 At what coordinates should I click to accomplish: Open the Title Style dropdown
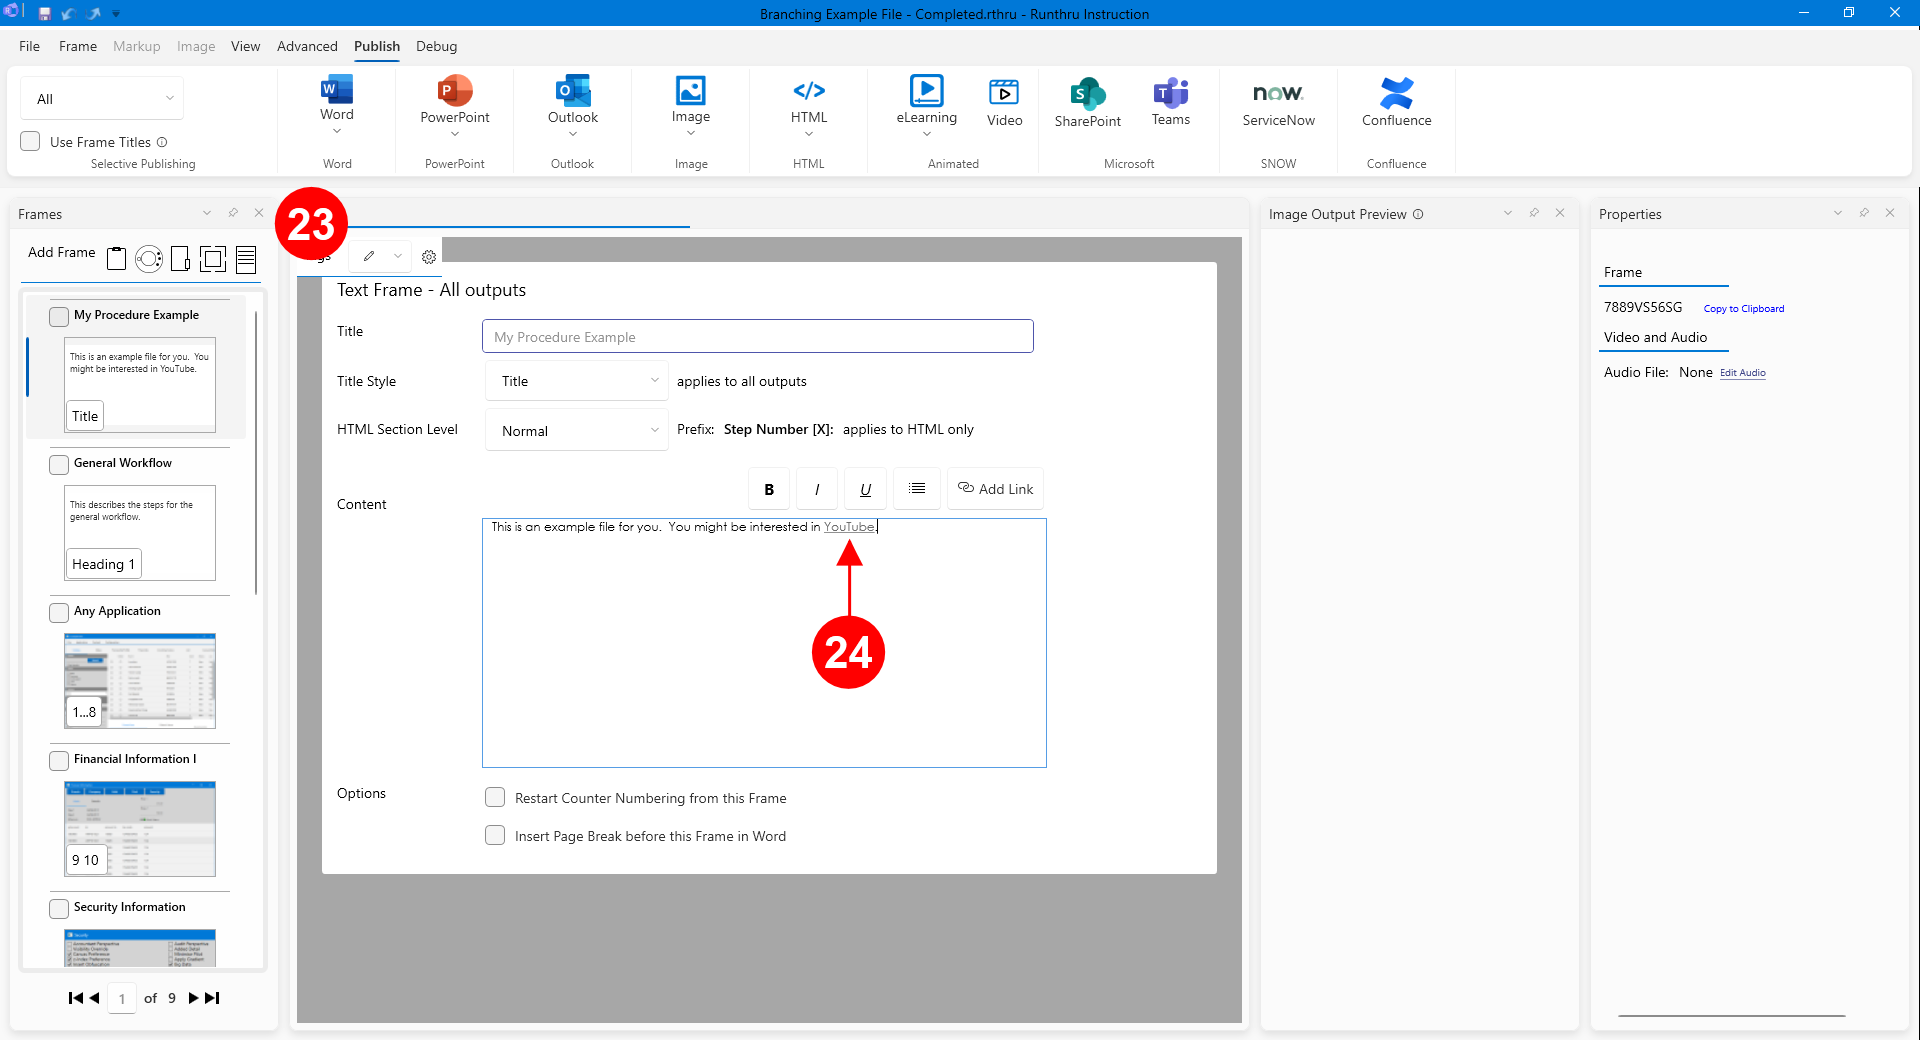pyautogui.click(x=577, y=381)
